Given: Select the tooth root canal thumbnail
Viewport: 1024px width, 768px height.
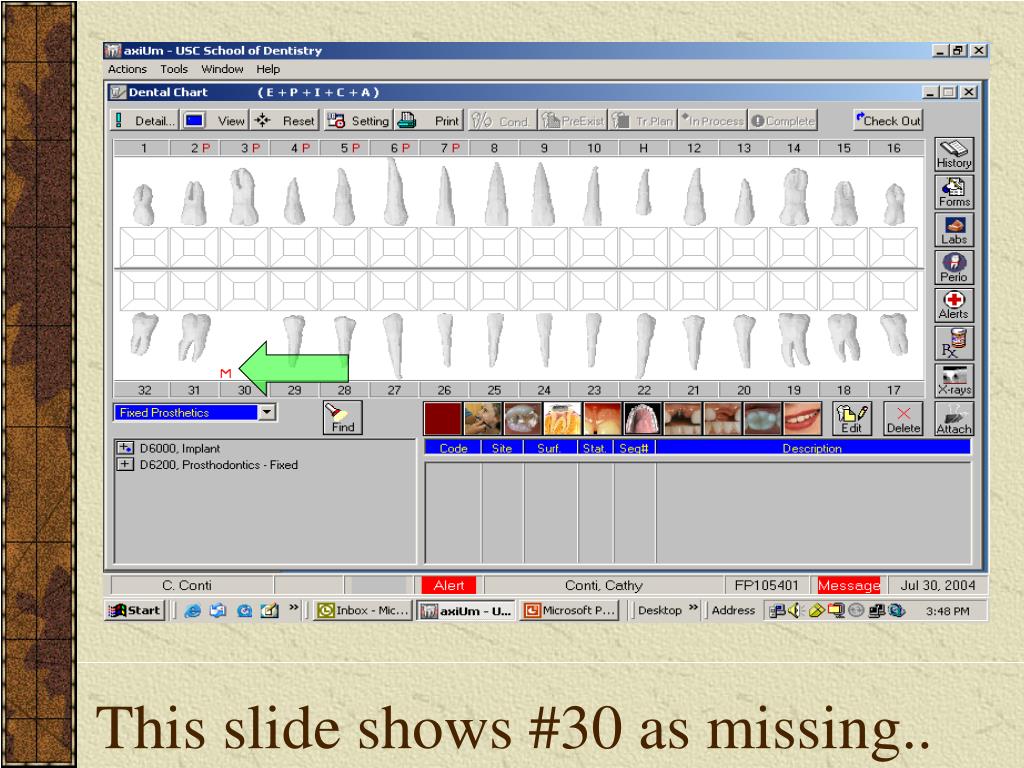Looking at the screenshot, I should (562, 419).
